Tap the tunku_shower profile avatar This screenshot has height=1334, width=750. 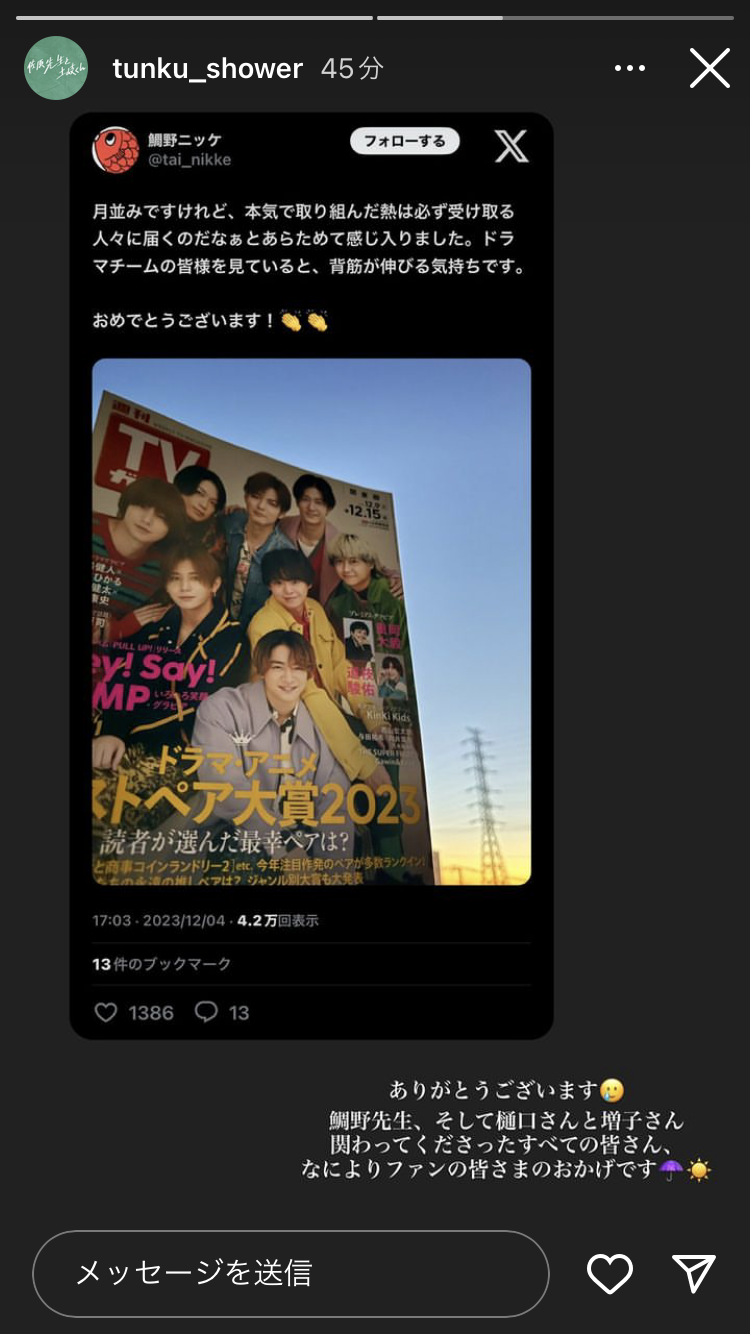[56, 68]
